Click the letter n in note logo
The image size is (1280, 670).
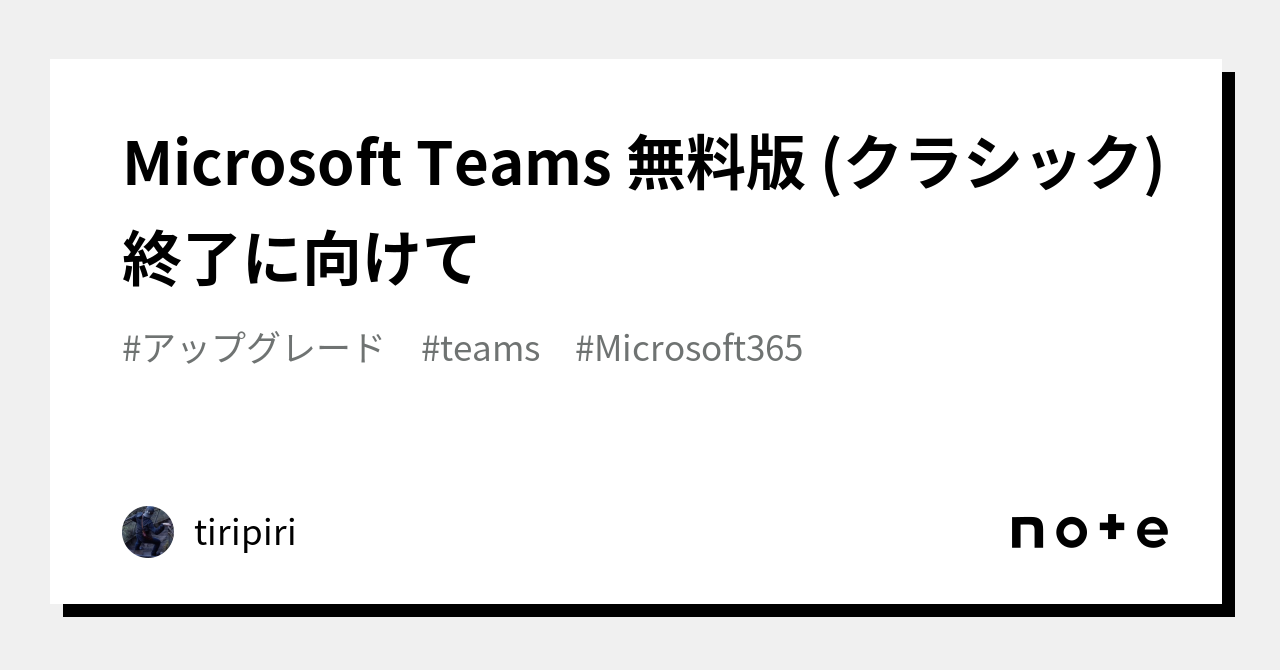coord(1027,532)
